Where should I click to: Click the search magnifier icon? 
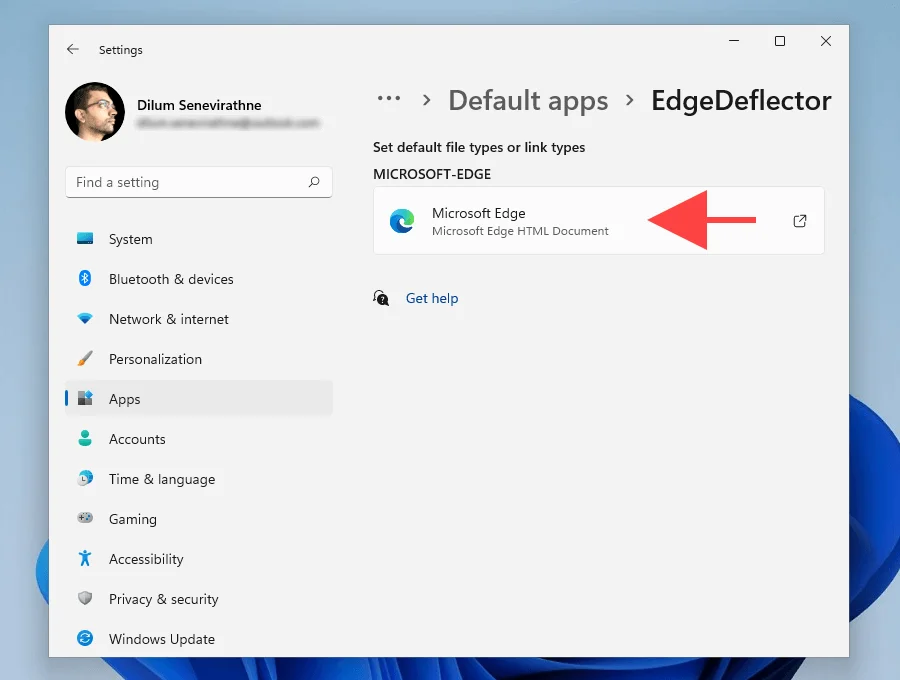pos(314,182)
